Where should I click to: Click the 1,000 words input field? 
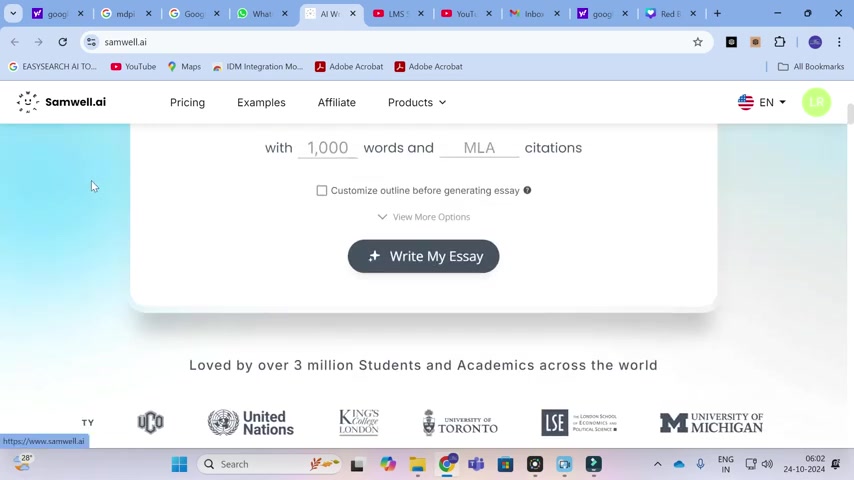tap(327, 148)
